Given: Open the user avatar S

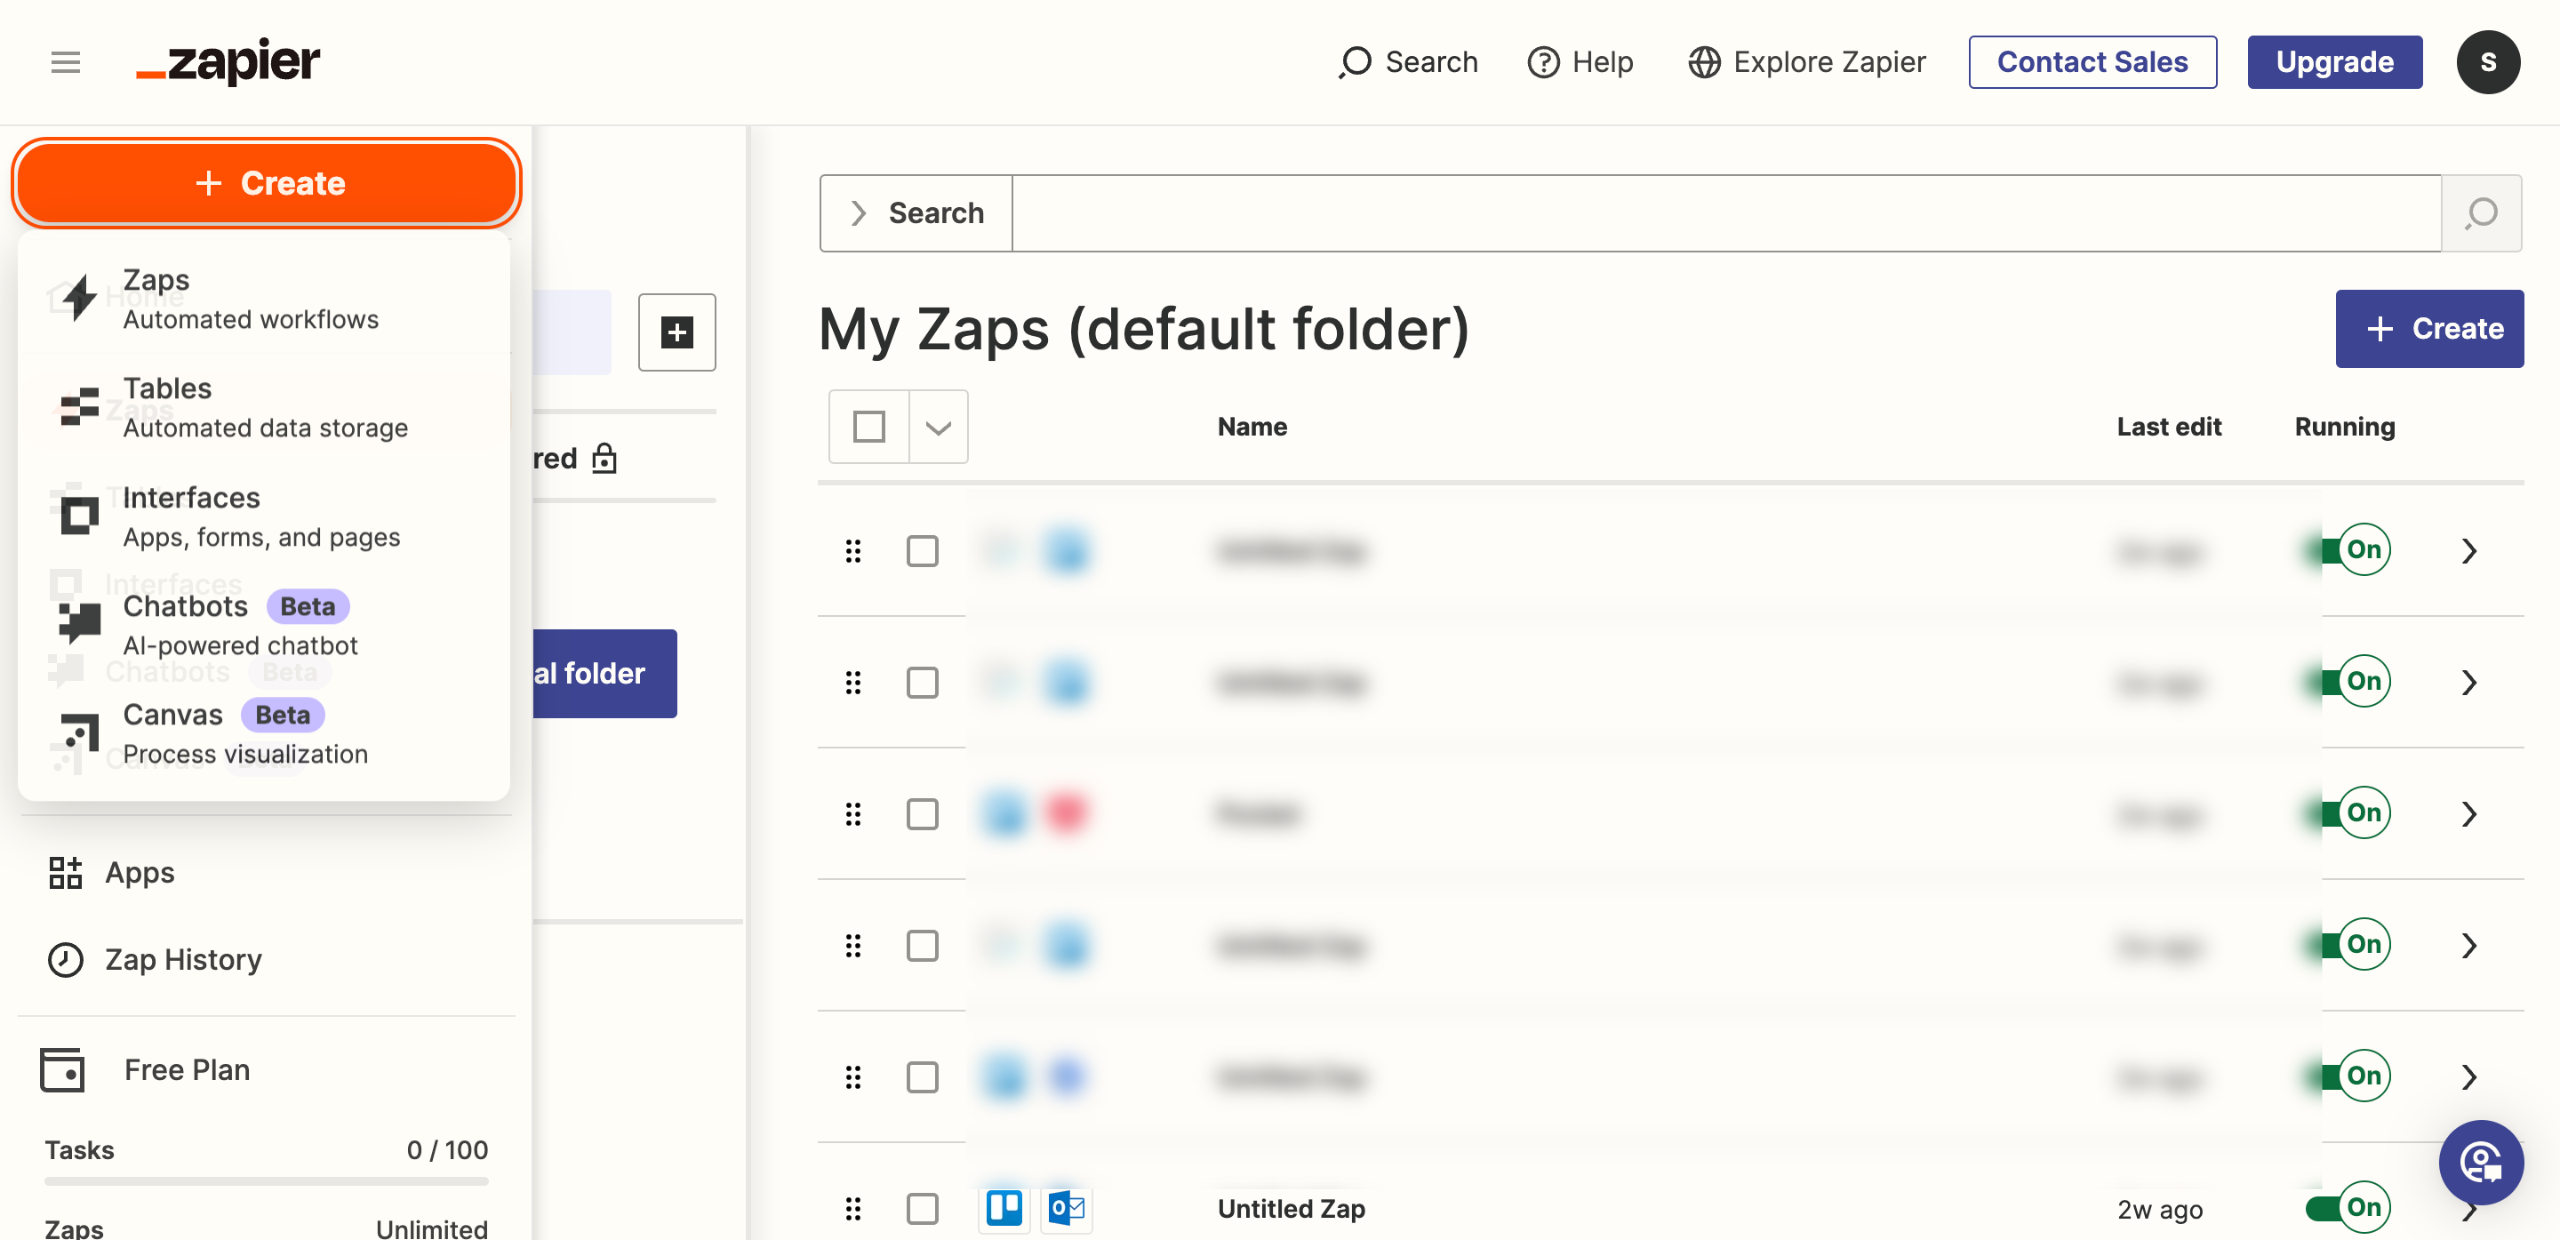Looking at the screenshot, I should tap(2488, 62).
